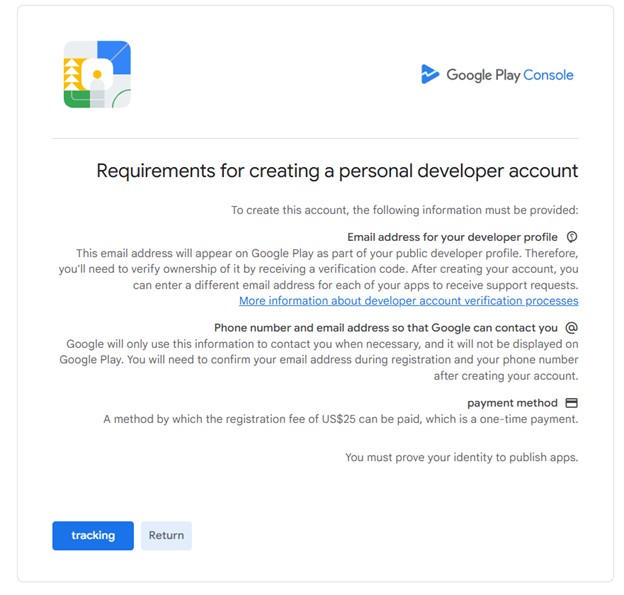Click the US$25 registration fee description text
Screen dimensions: 624x595
(340, 419)
